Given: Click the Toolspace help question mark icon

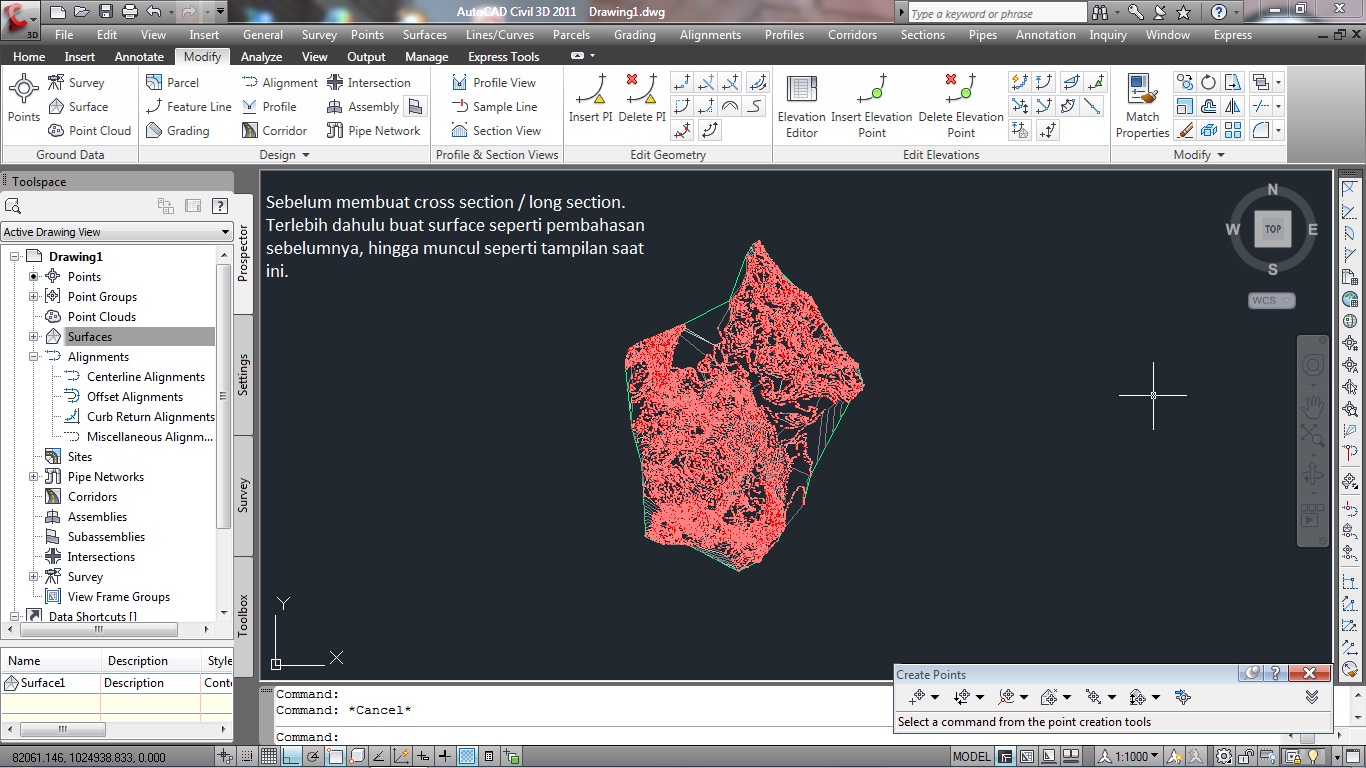Looking at the screenshot, I should (x=220, y=206).
